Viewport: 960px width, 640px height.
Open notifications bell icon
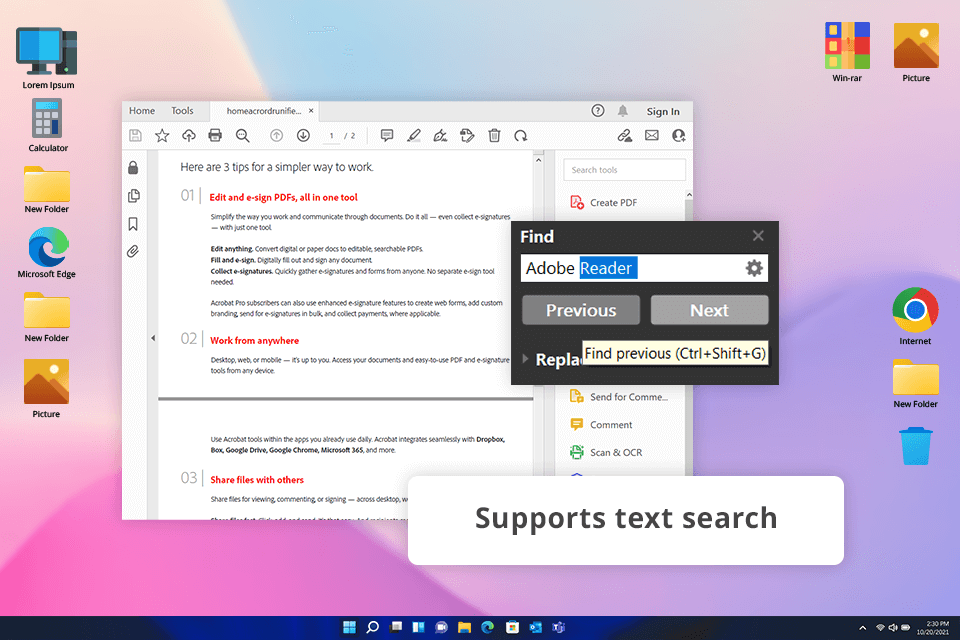point(623,111)
